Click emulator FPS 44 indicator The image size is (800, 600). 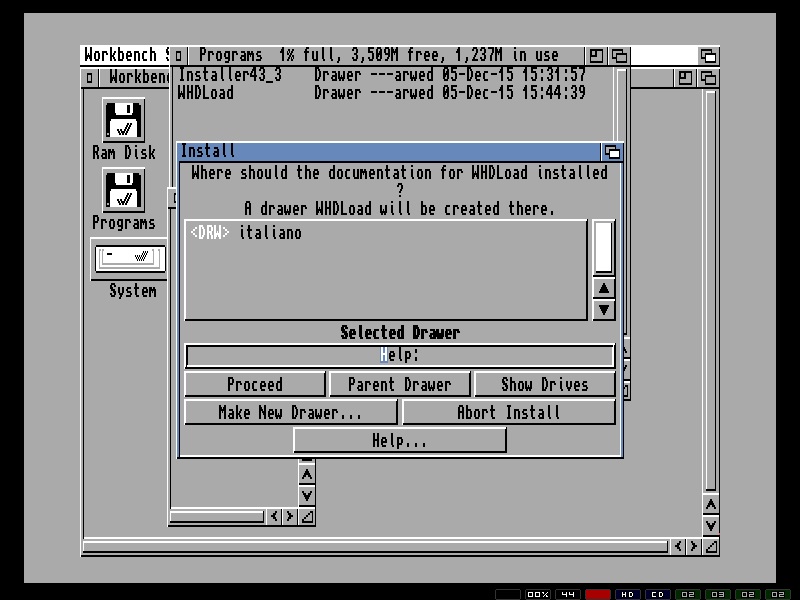pyautogui.click(x=567, y=594)
